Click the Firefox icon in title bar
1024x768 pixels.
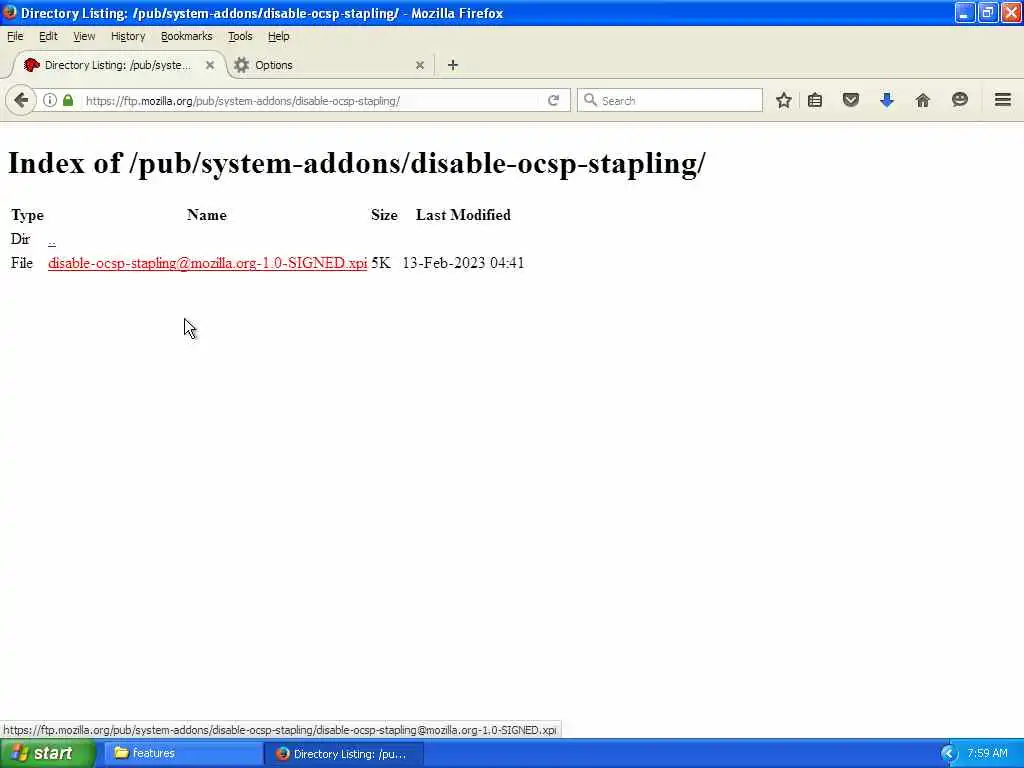pyautogui.click(x=10, y=12)
